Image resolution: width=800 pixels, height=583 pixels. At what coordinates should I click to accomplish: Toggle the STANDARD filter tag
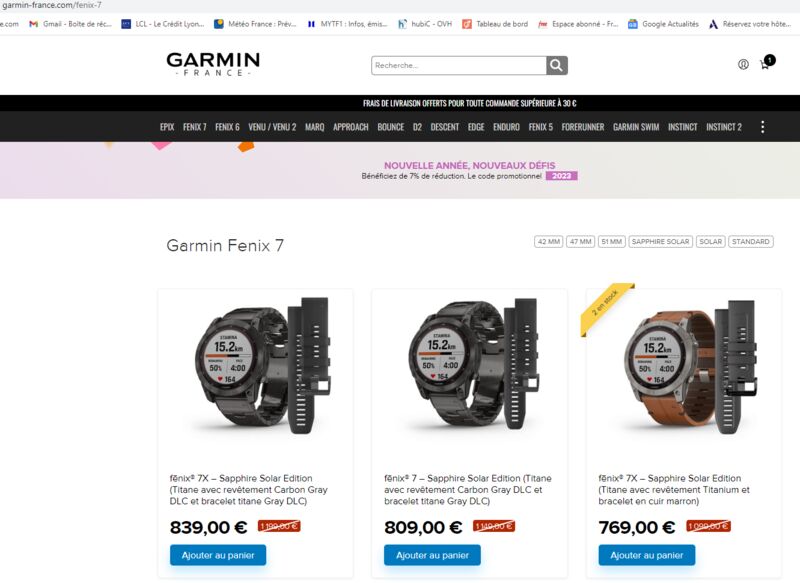tap(751, 242)
